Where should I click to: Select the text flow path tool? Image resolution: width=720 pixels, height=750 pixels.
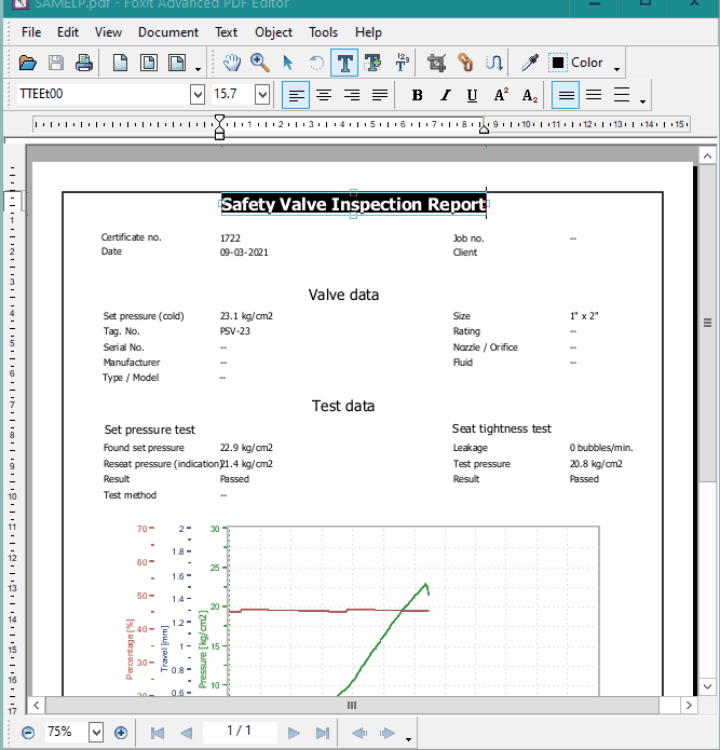(494, 63)
